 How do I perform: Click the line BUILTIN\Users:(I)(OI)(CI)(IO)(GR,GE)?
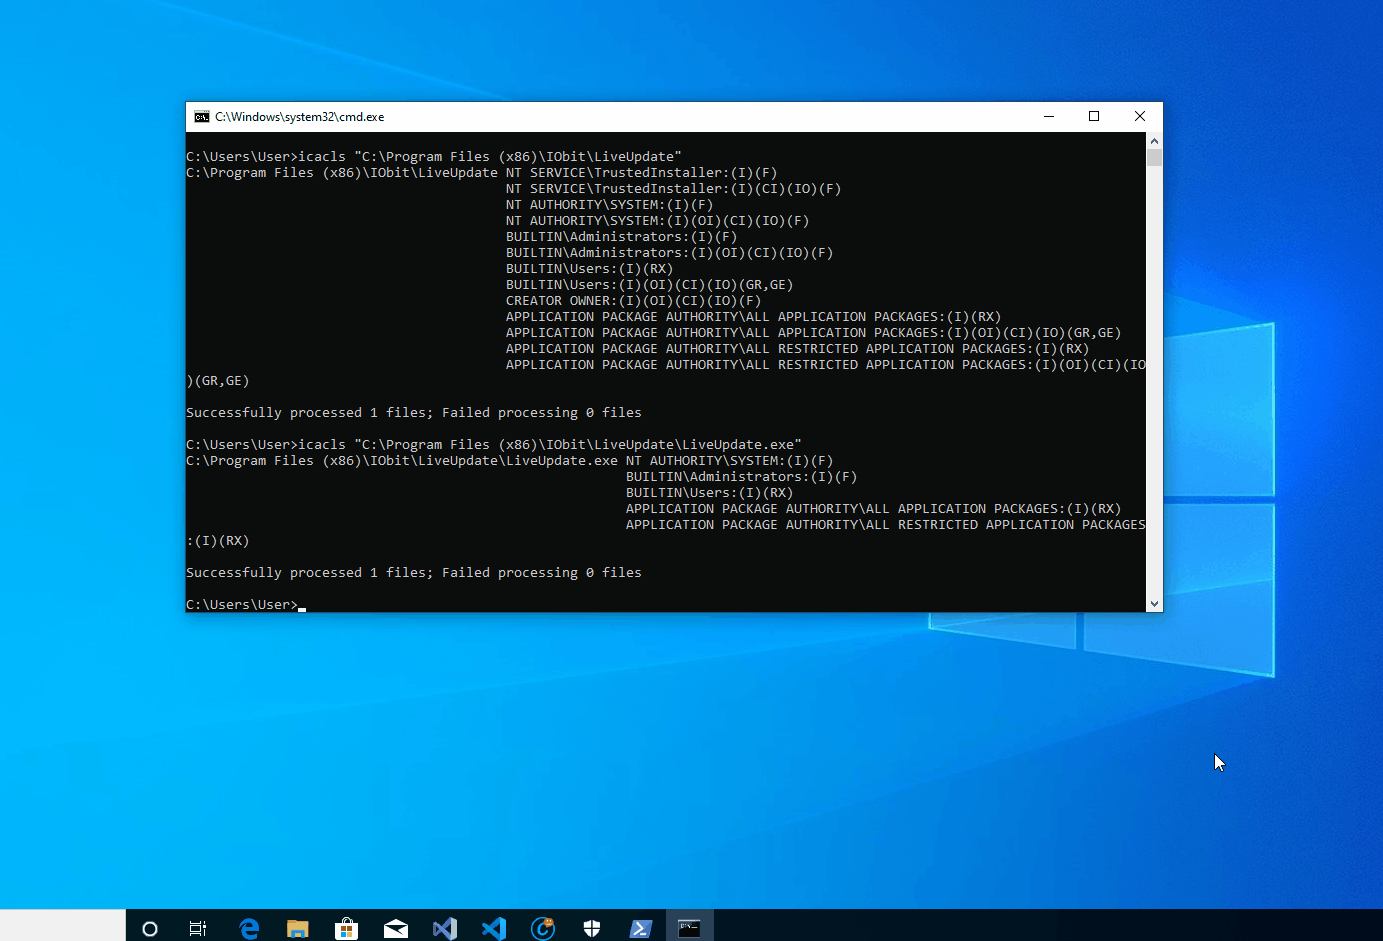(649, 285)
